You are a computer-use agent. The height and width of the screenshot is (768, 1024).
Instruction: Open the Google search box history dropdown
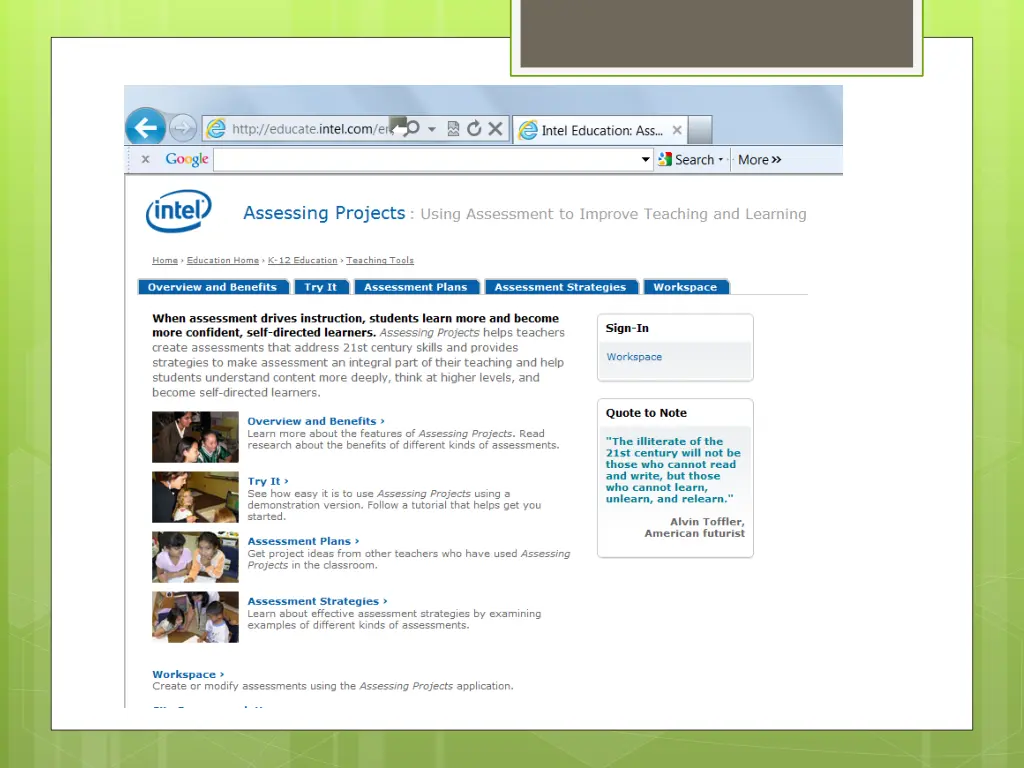[645, 159]
